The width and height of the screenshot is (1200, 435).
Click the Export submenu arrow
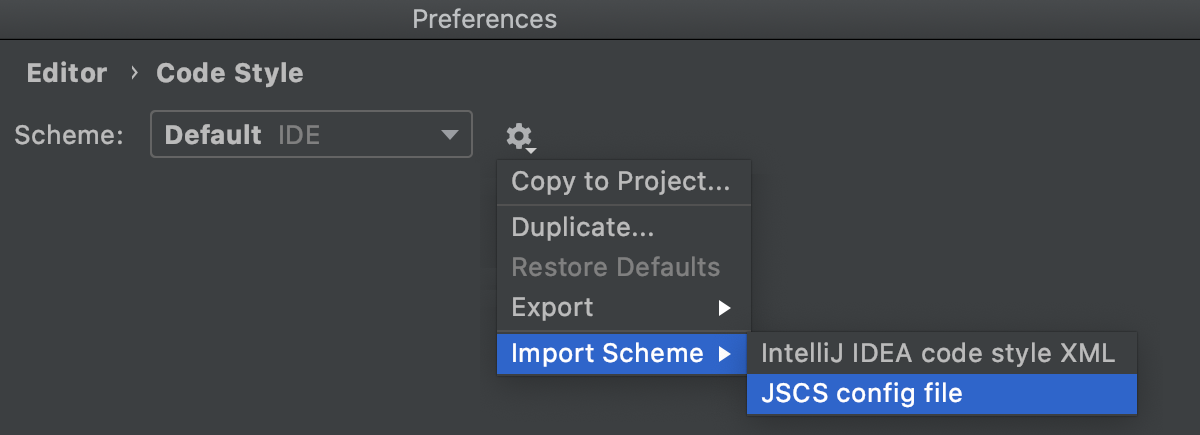click(725, 308)
